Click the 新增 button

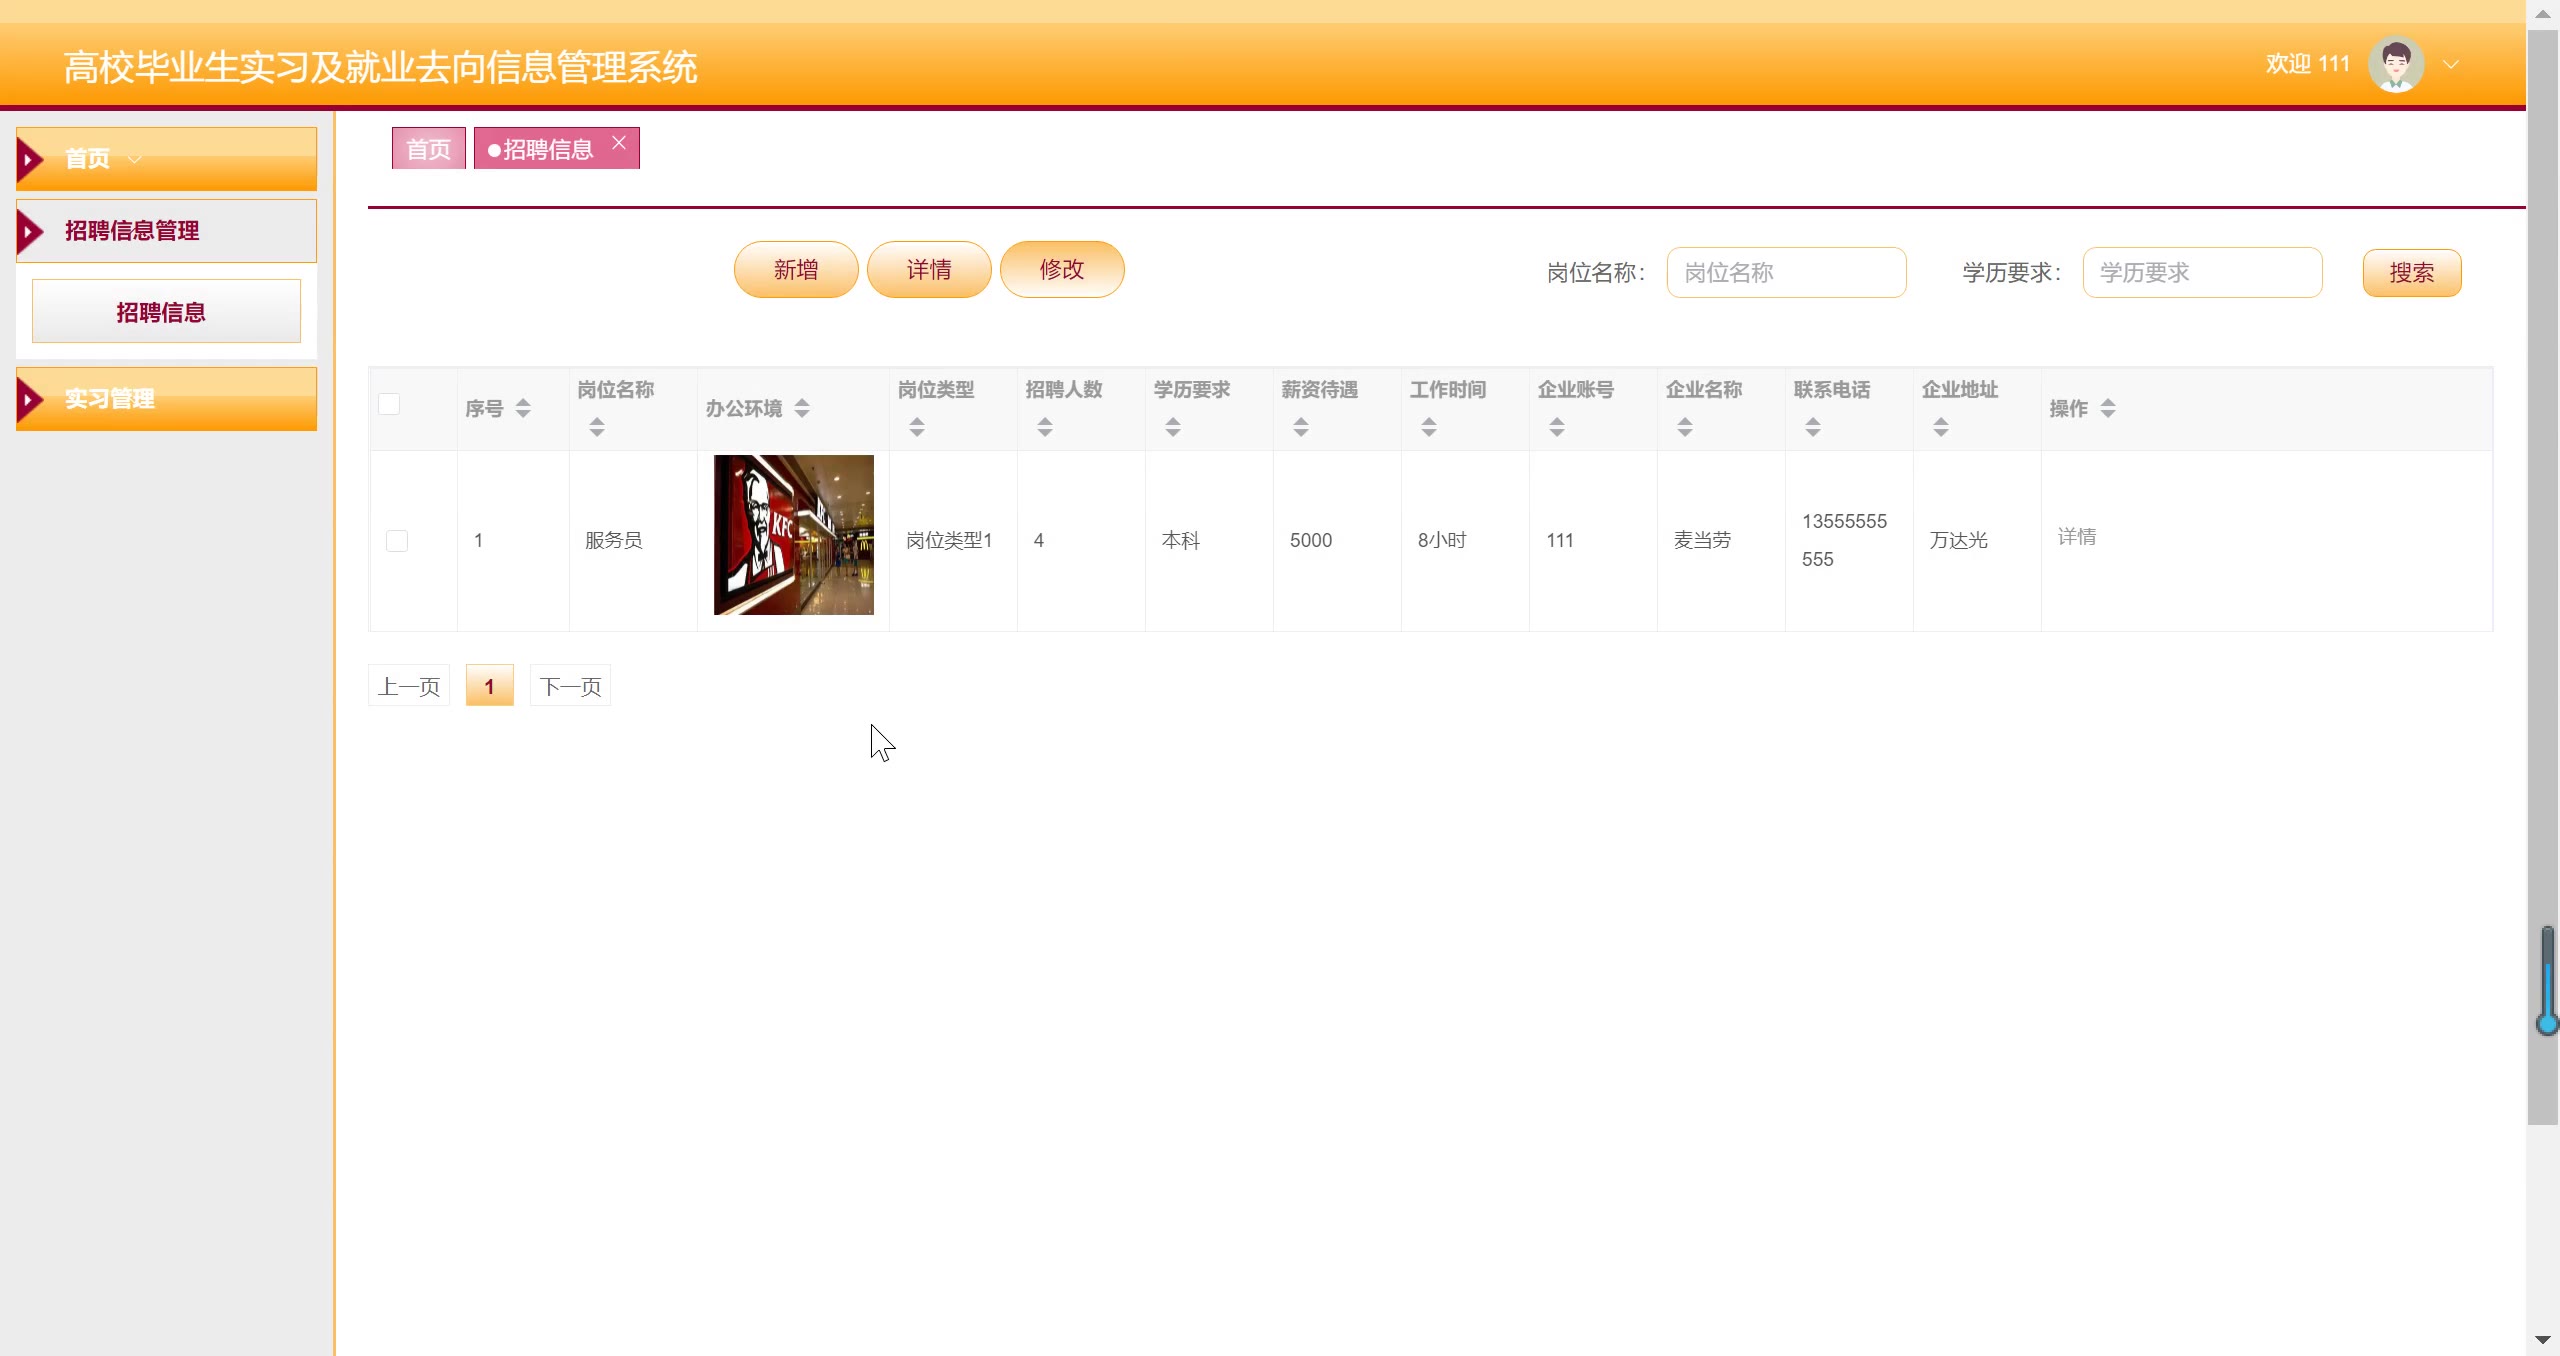point(796,270)
